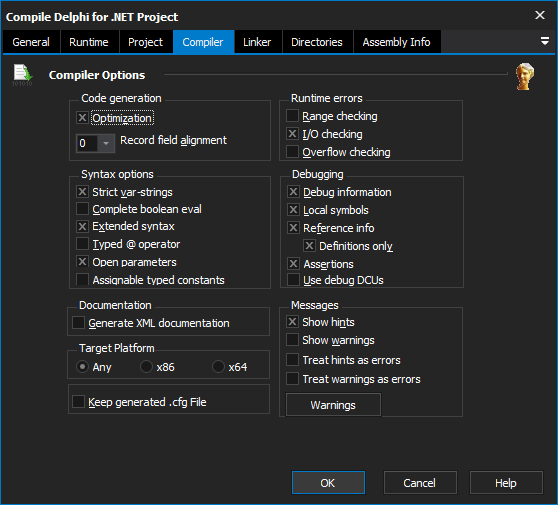This screenshot has height=505, width=558.
Task: Confirm with the OK button
Action: click(x=328, y=483)
